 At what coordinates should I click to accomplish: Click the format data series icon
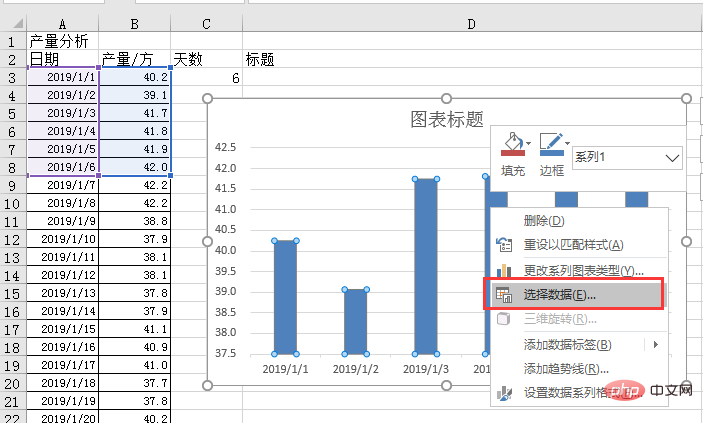tap(504, 393)
